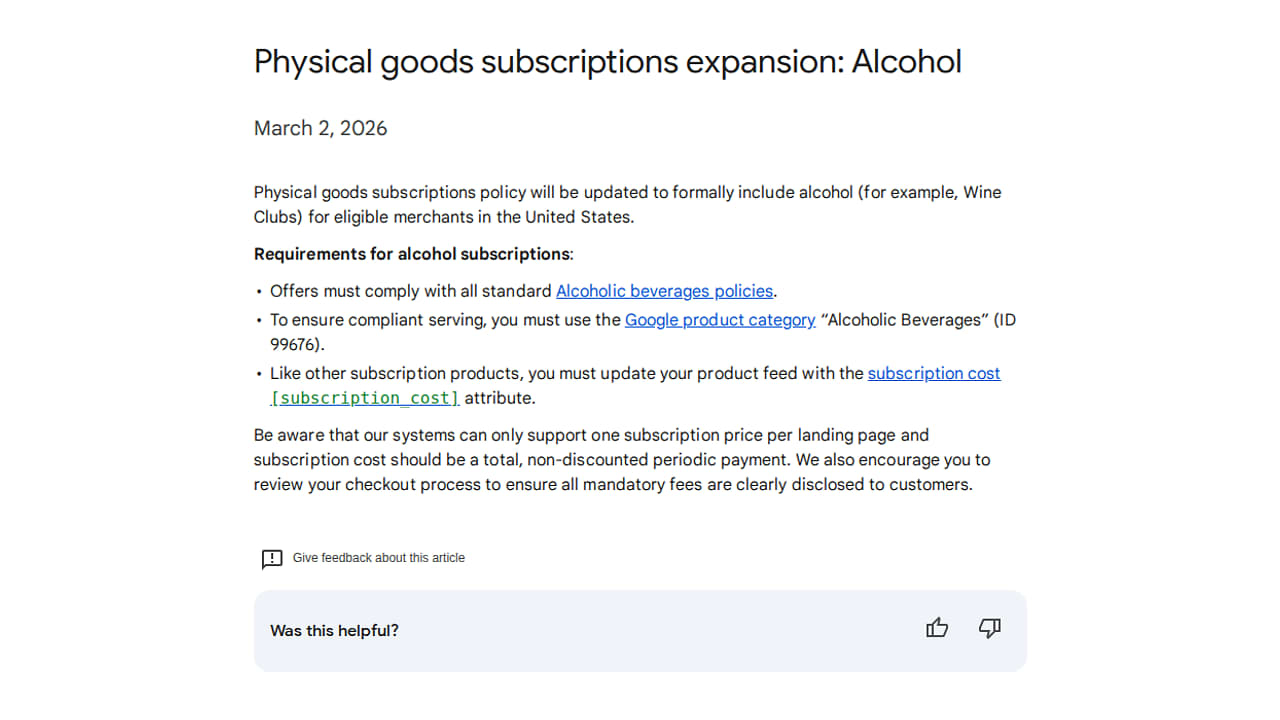Click the green [subscription_cost] attribute code
Screen dimensions: 1280x720
pos(365,398)
